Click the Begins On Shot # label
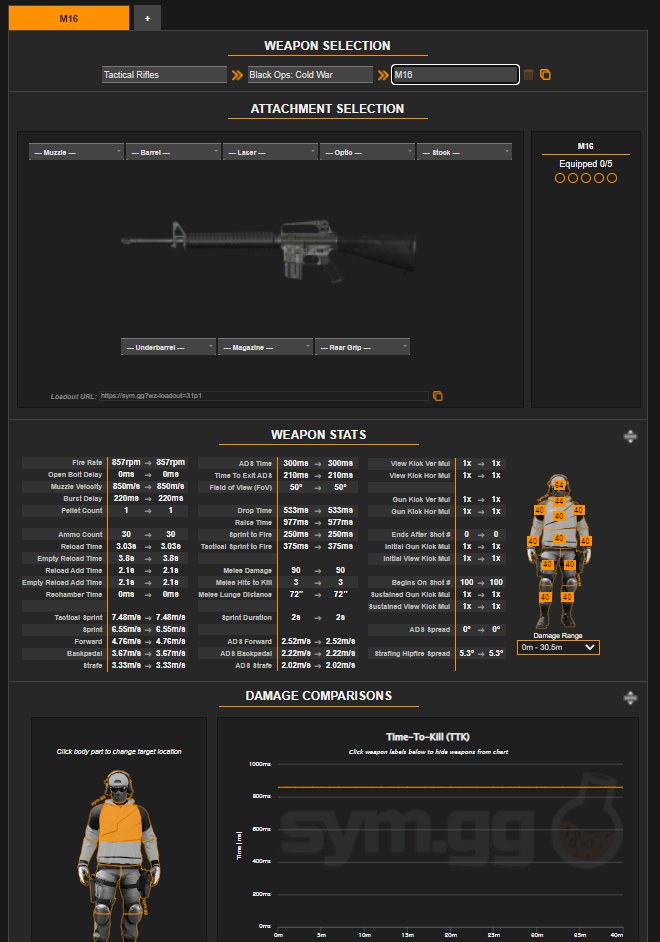Image resolution: width=660 pixels, height=942 pixels. [x=420, y=583]
